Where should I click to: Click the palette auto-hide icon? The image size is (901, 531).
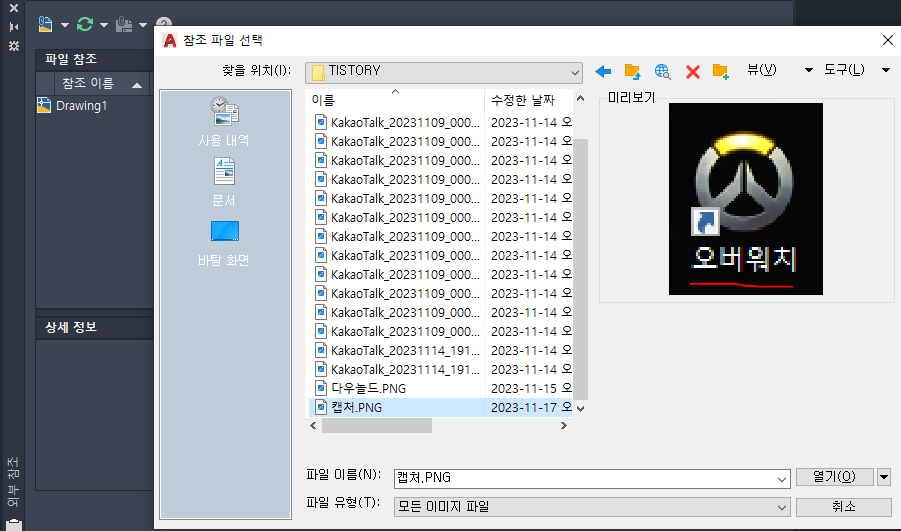(x=14, y=27)
